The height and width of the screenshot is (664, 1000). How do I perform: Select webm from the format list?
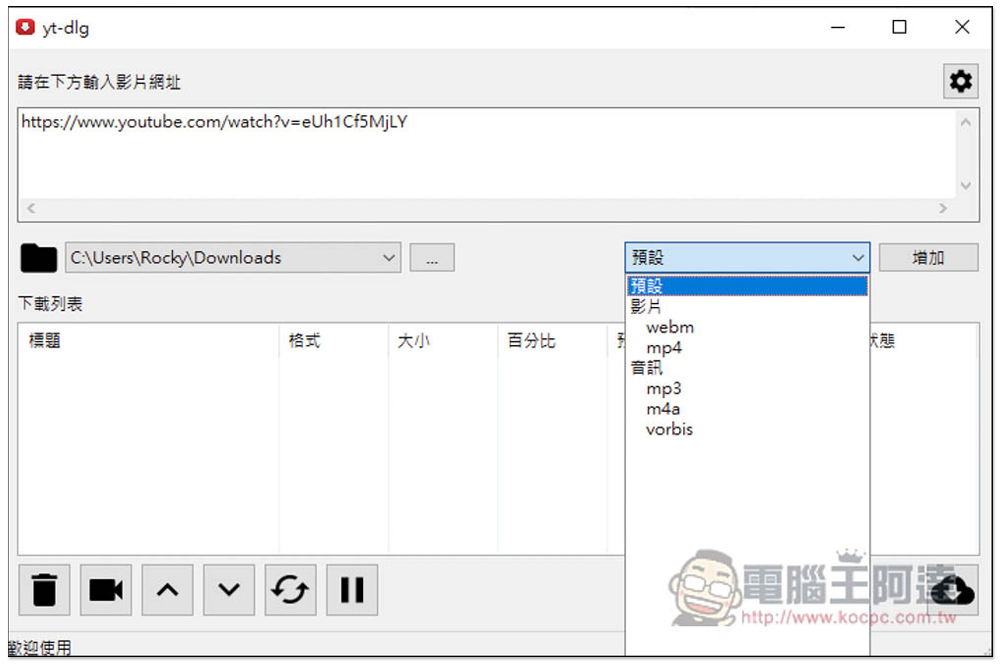point(670,327)
